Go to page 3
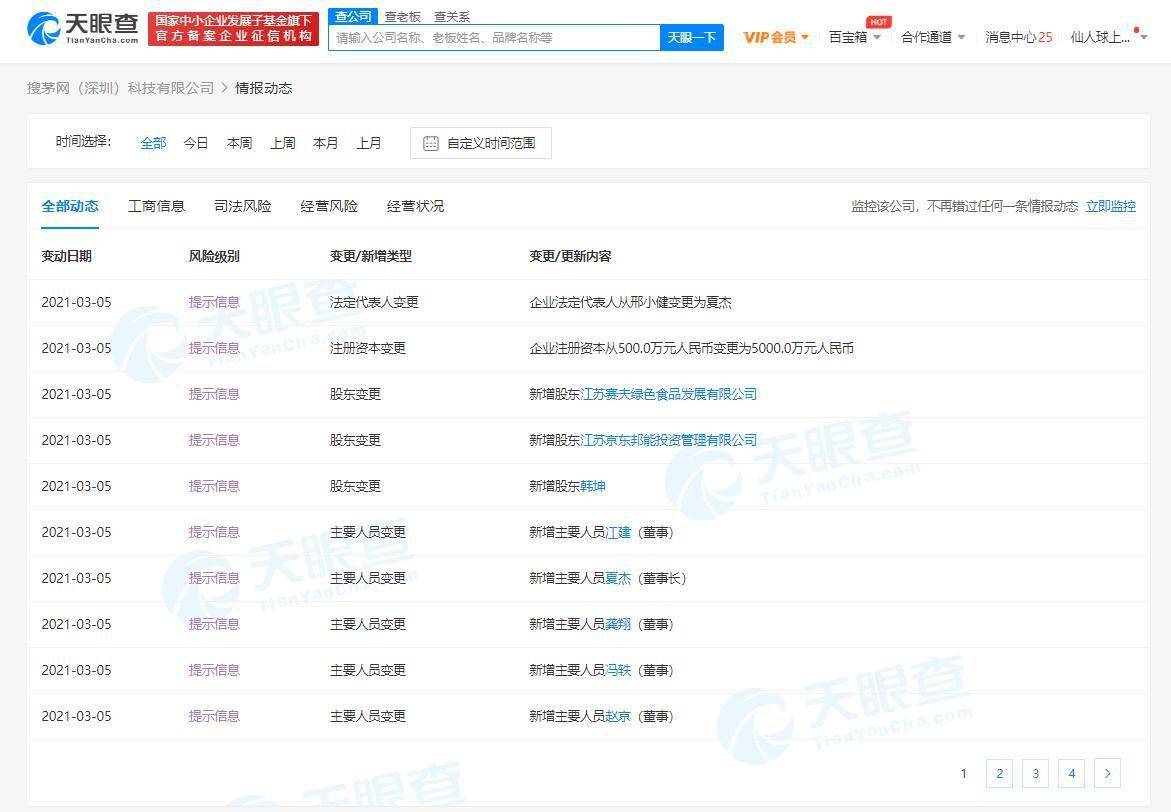This screenshot has width=1171, height=812. [1035, 773]
